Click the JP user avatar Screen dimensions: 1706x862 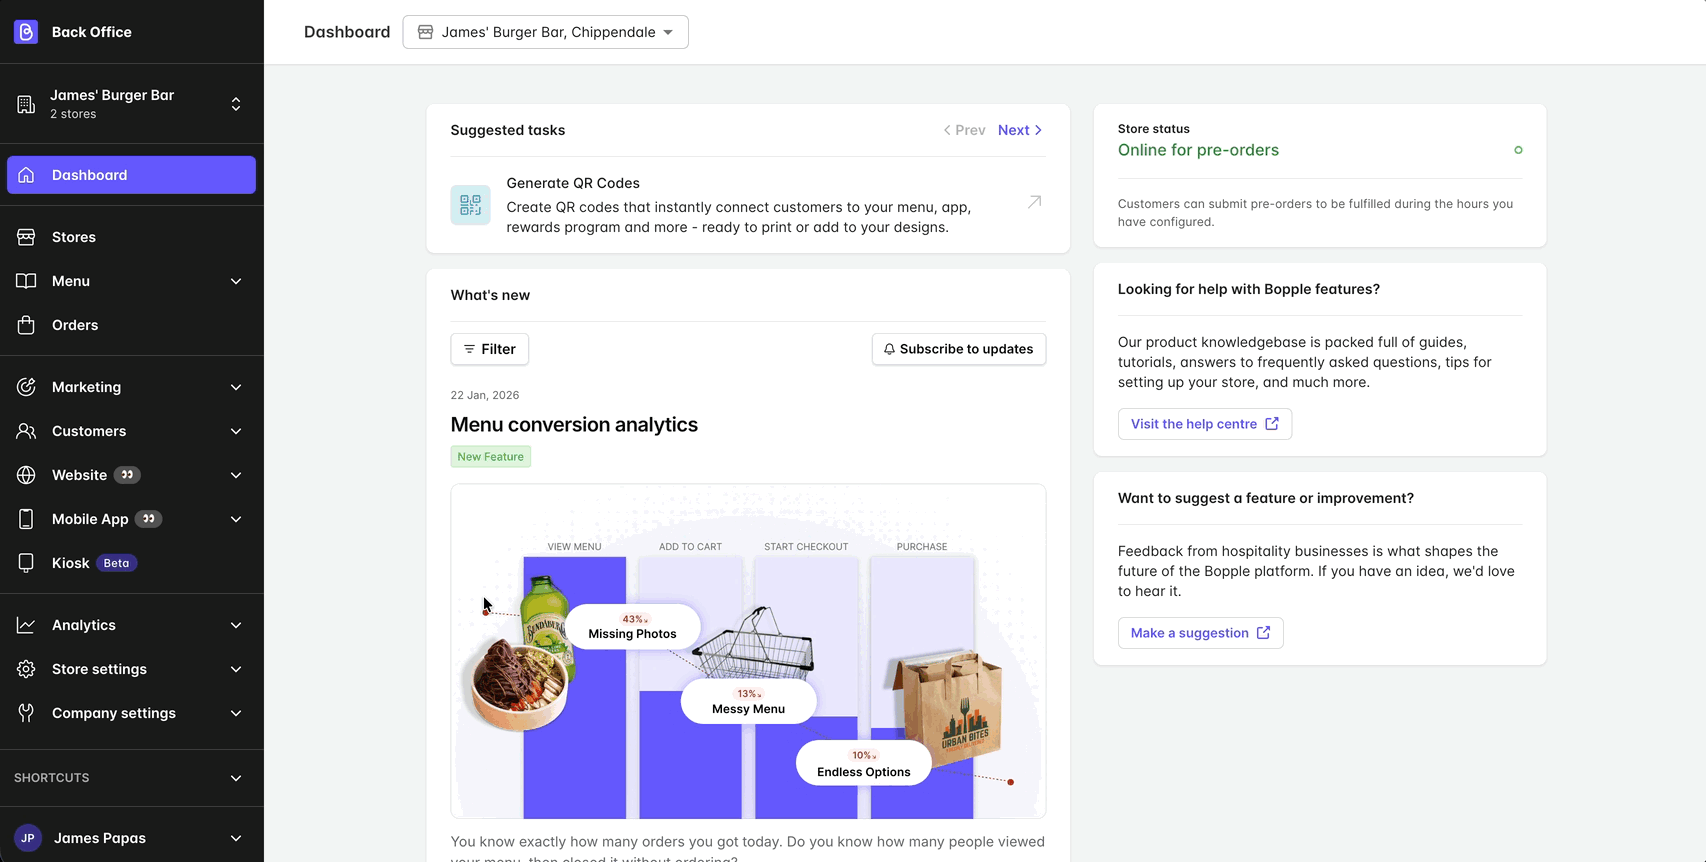click(28, 838)
